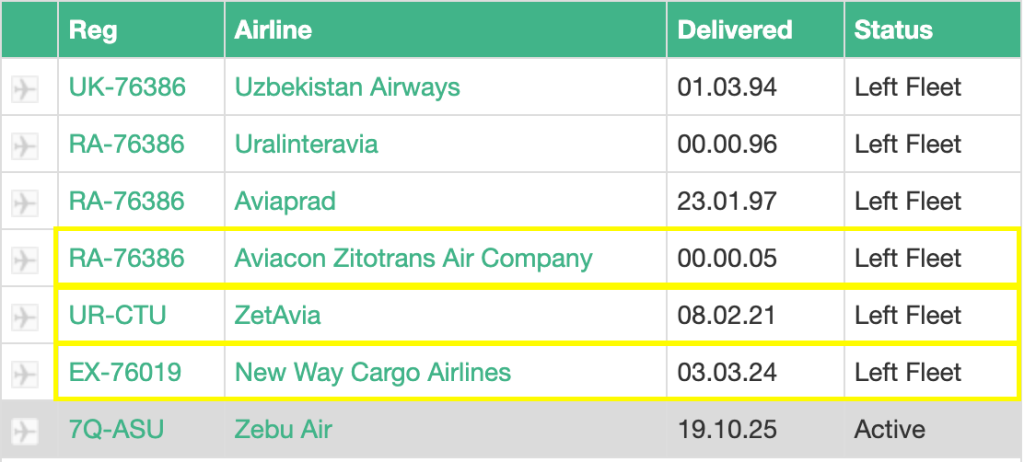Click the airplane icon in the Uralinteravia row
The width and height of the screenshot is (1024, 462).
click(25, 146)
